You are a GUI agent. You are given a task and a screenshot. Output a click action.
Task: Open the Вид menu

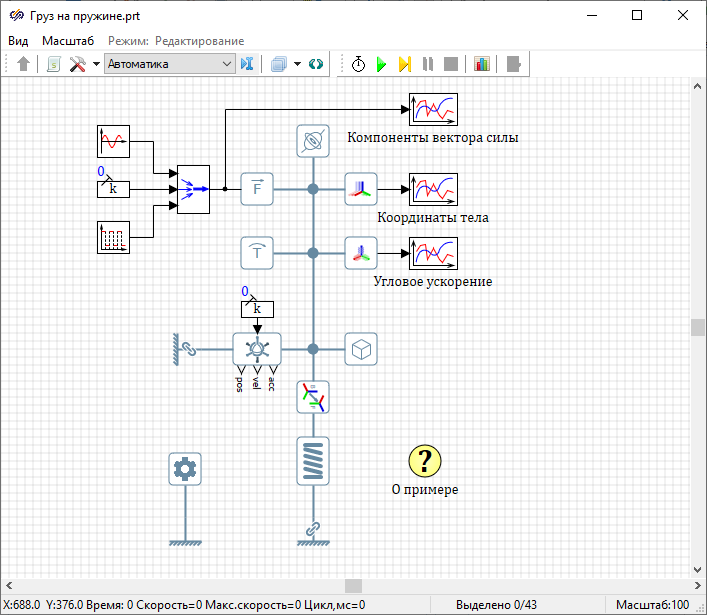click(18, 41)
